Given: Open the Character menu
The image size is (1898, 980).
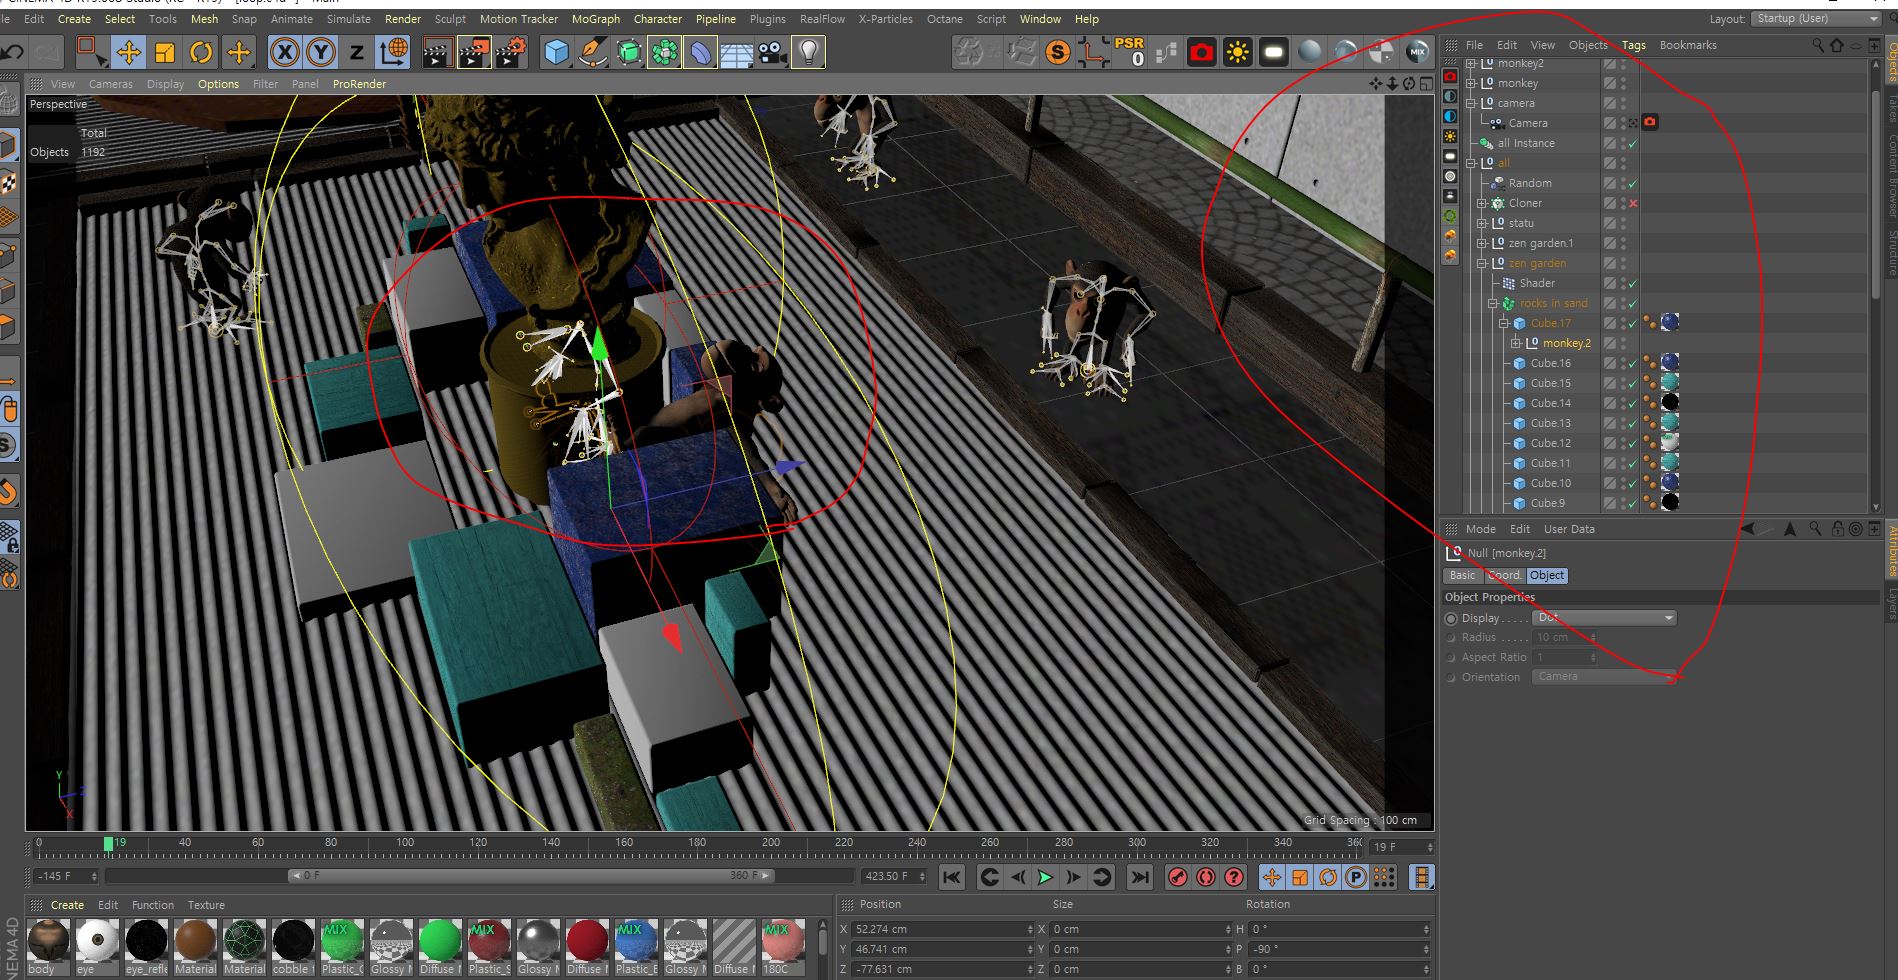Looking at the screenshot, I should coord(658,19).
